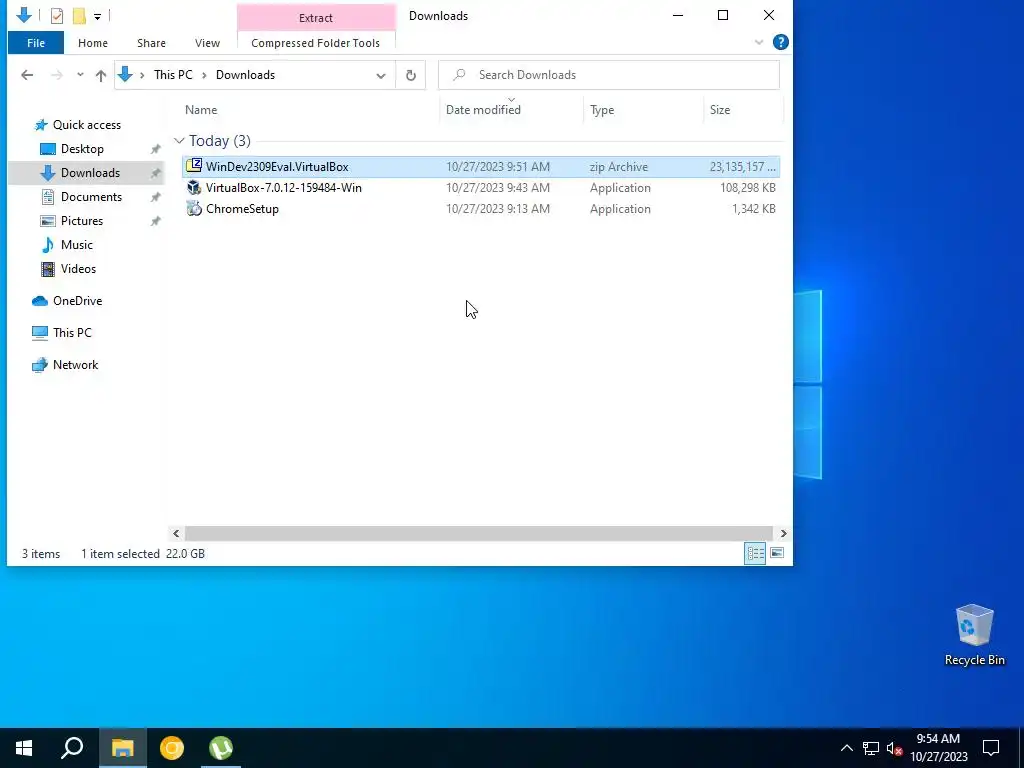Click Downloads in the address bar
Screen dimensions: 1024x768
click(x=246, y=75)
